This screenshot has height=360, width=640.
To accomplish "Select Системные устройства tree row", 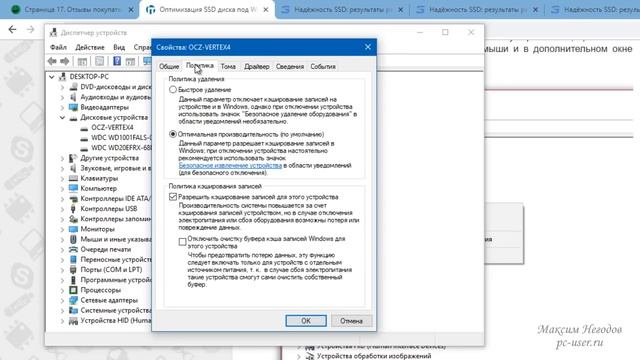I will (110, 311).
